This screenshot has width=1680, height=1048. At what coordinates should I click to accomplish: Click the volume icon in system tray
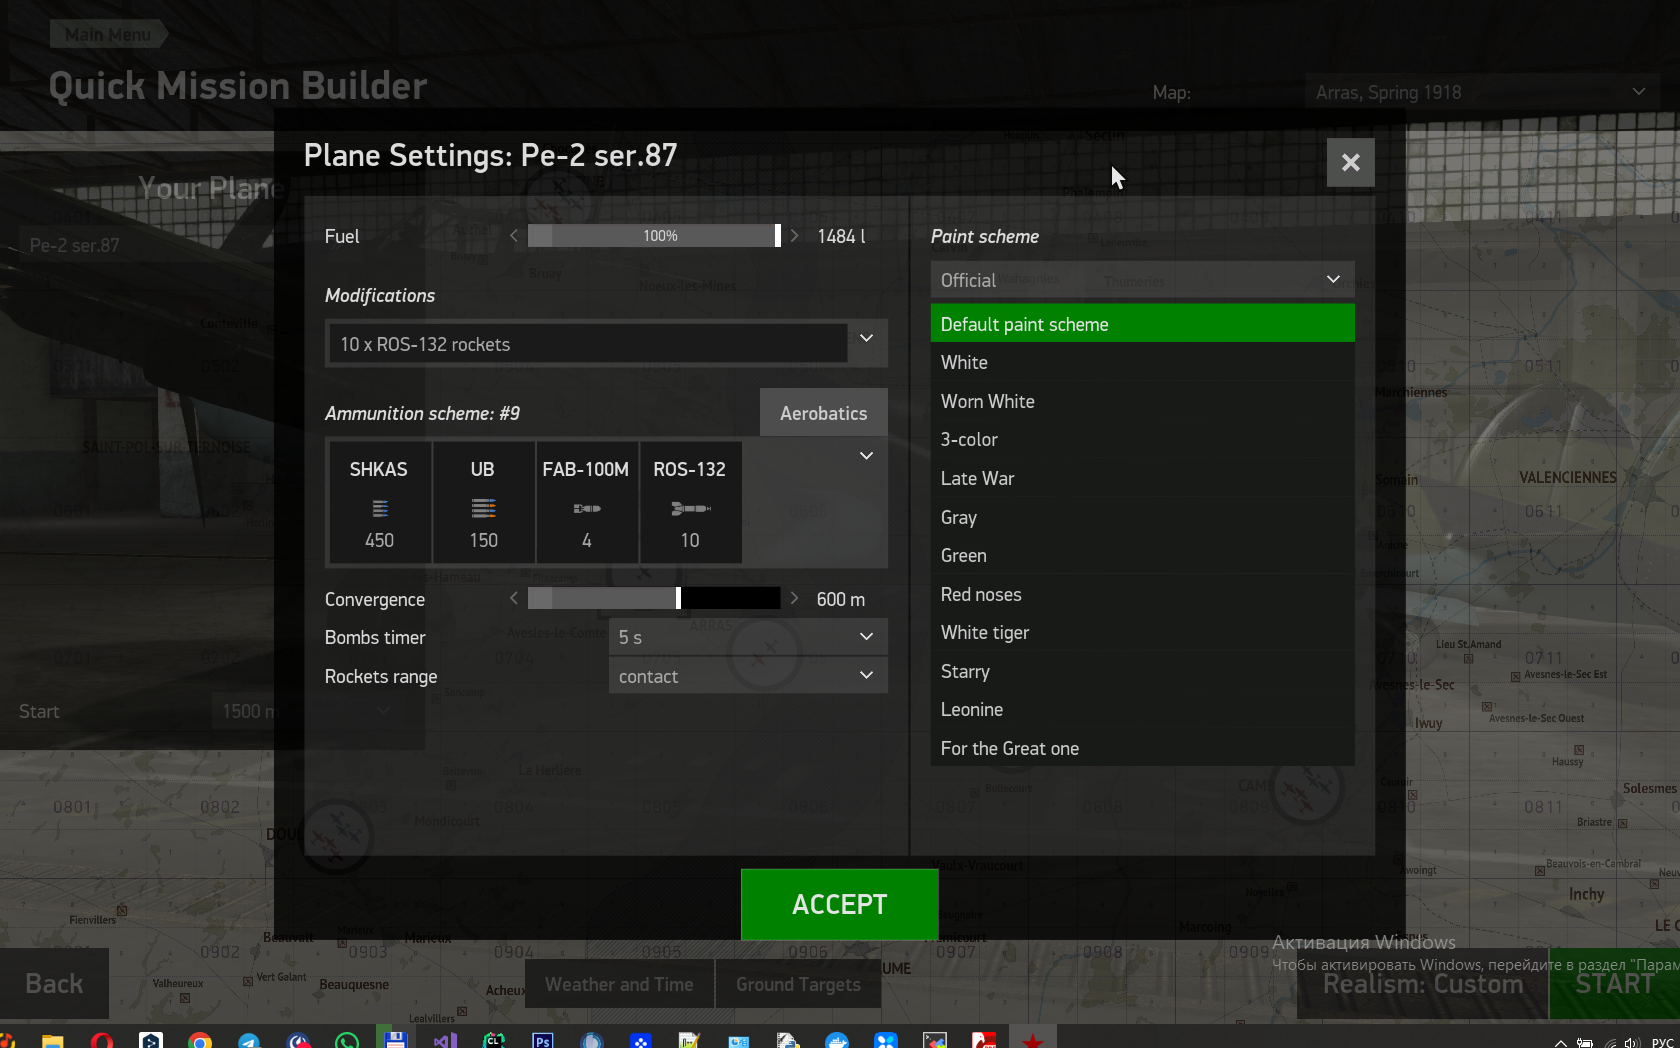click(1633, 1043)
